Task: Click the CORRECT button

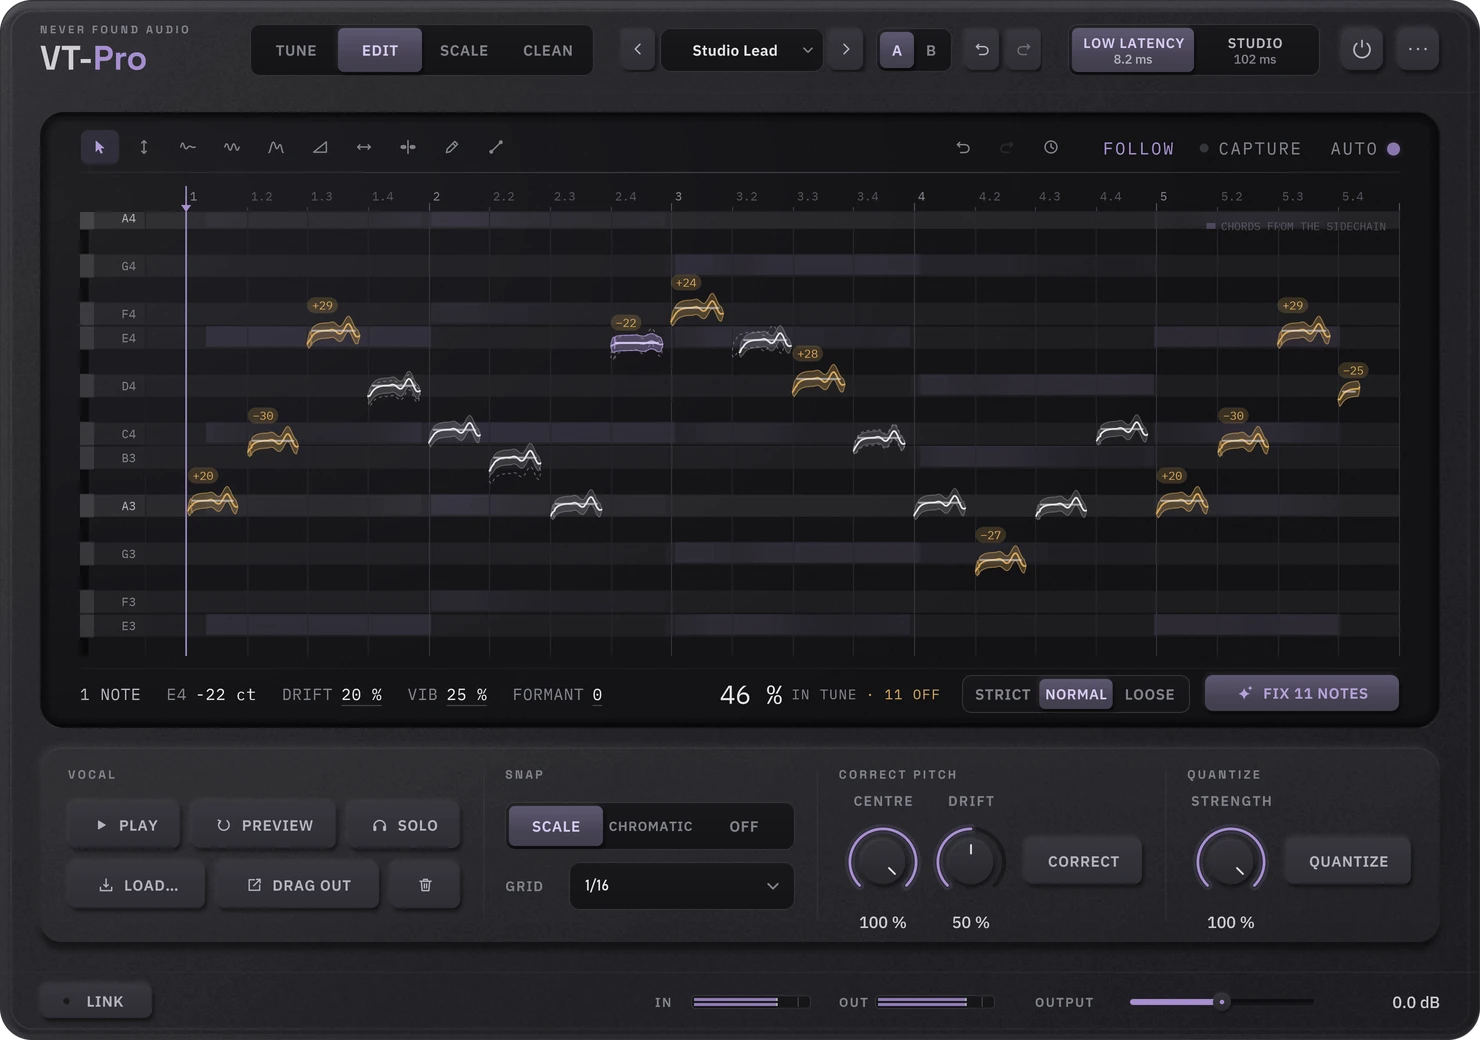Action: [x=1083, y=861]
